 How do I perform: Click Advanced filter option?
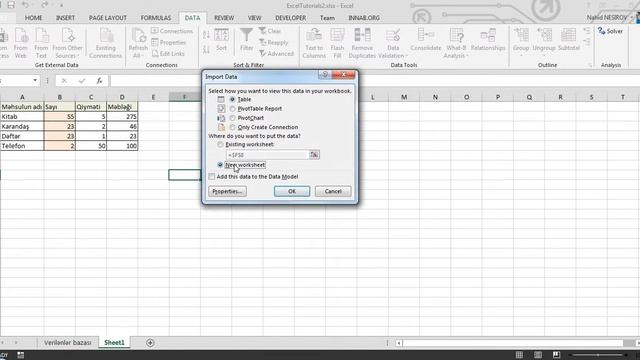[276, 53]
